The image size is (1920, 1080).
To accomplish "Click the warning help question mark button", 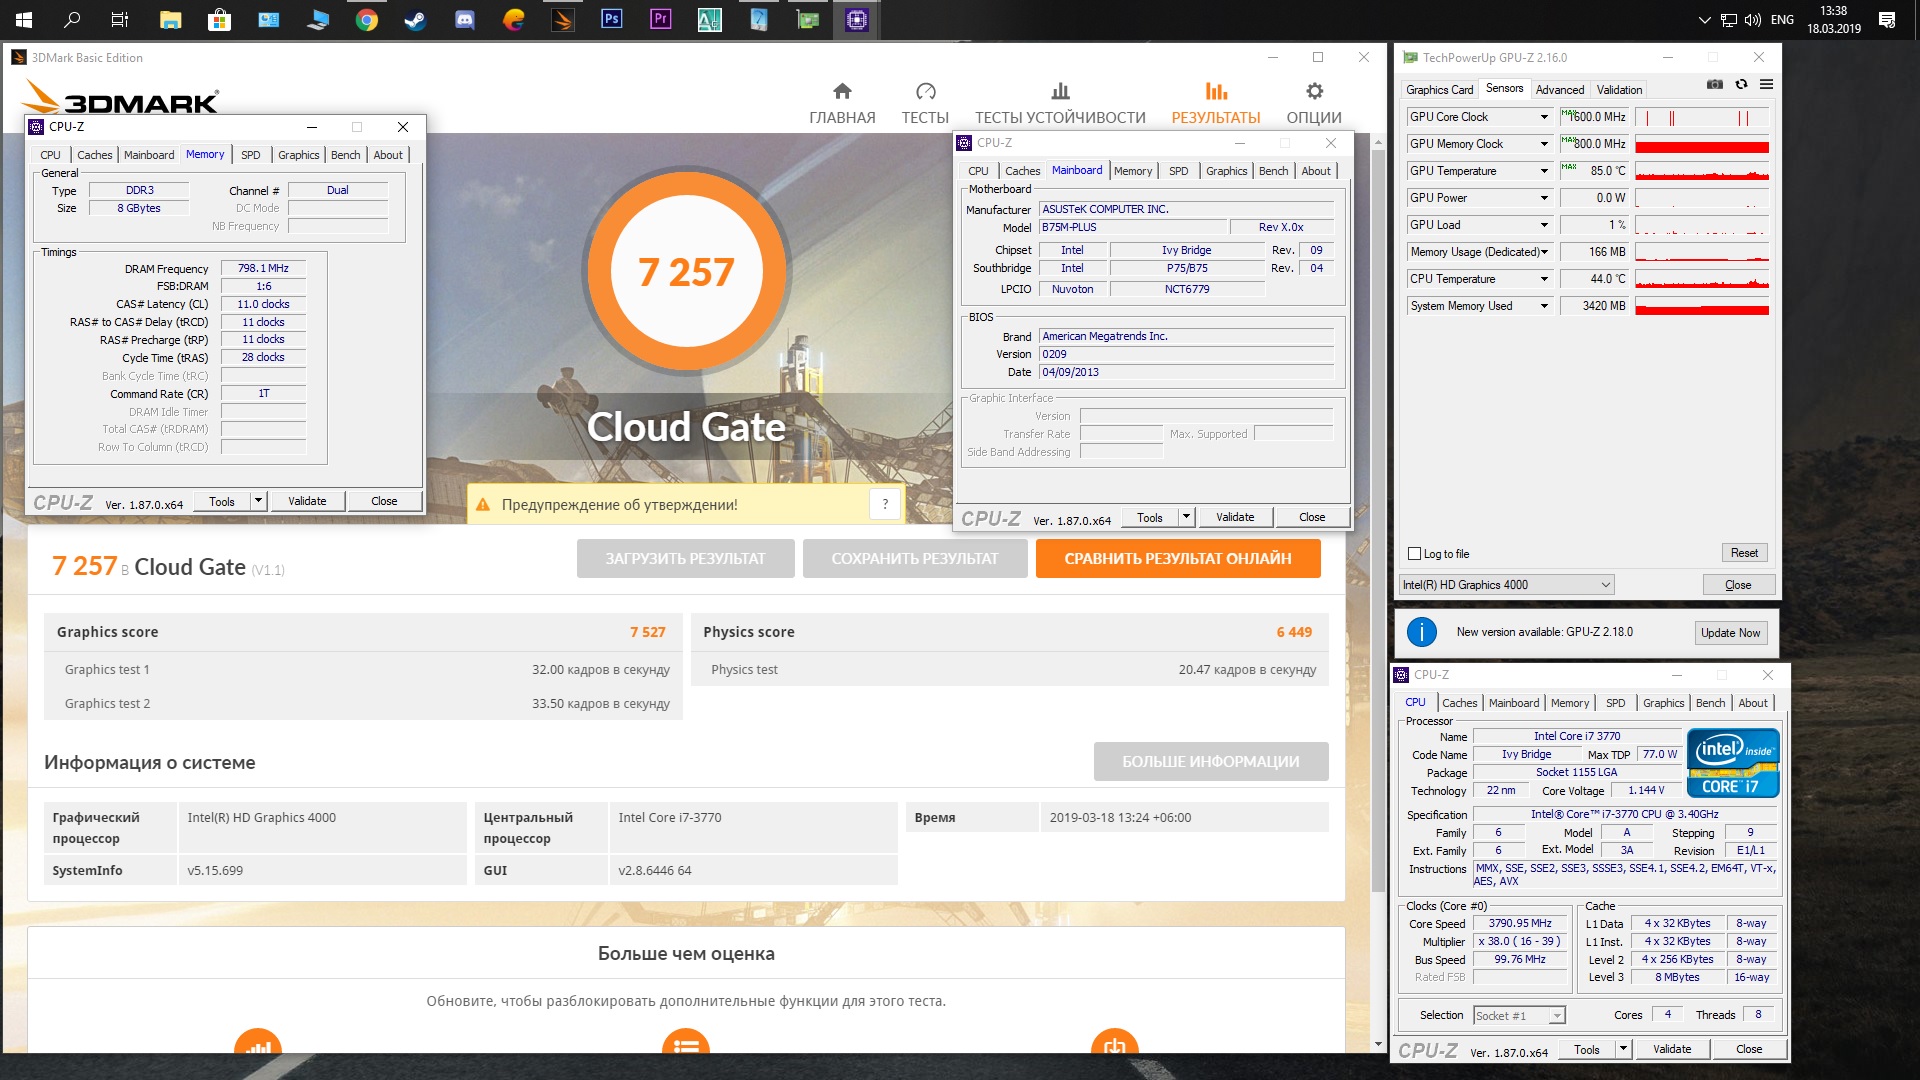I will pos(885,504).
